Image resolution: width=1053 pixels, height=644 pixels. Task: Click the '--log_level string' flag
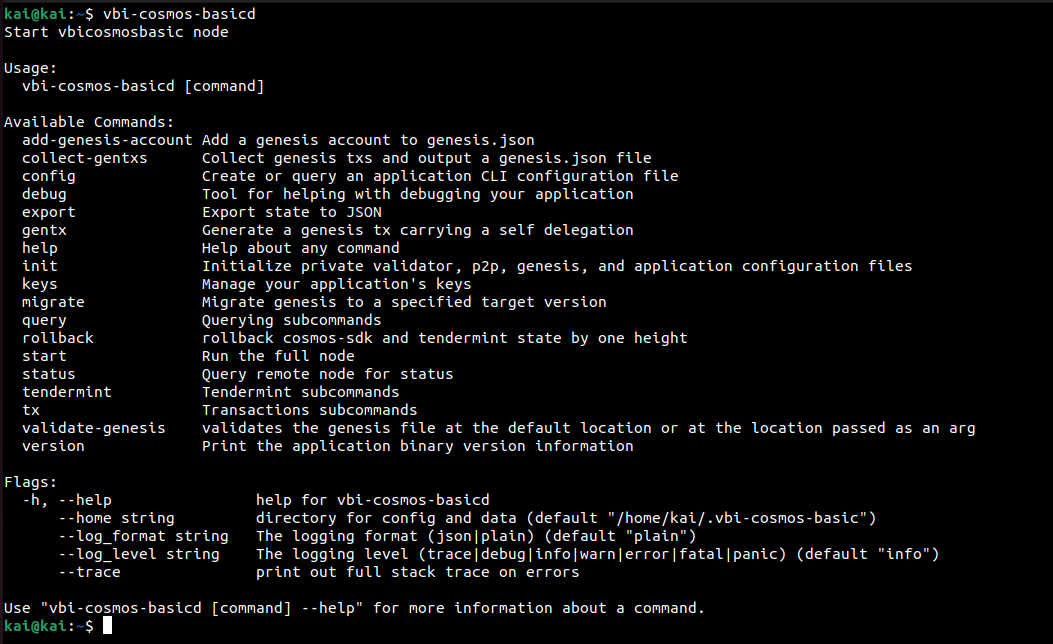(x=138, y=555)
